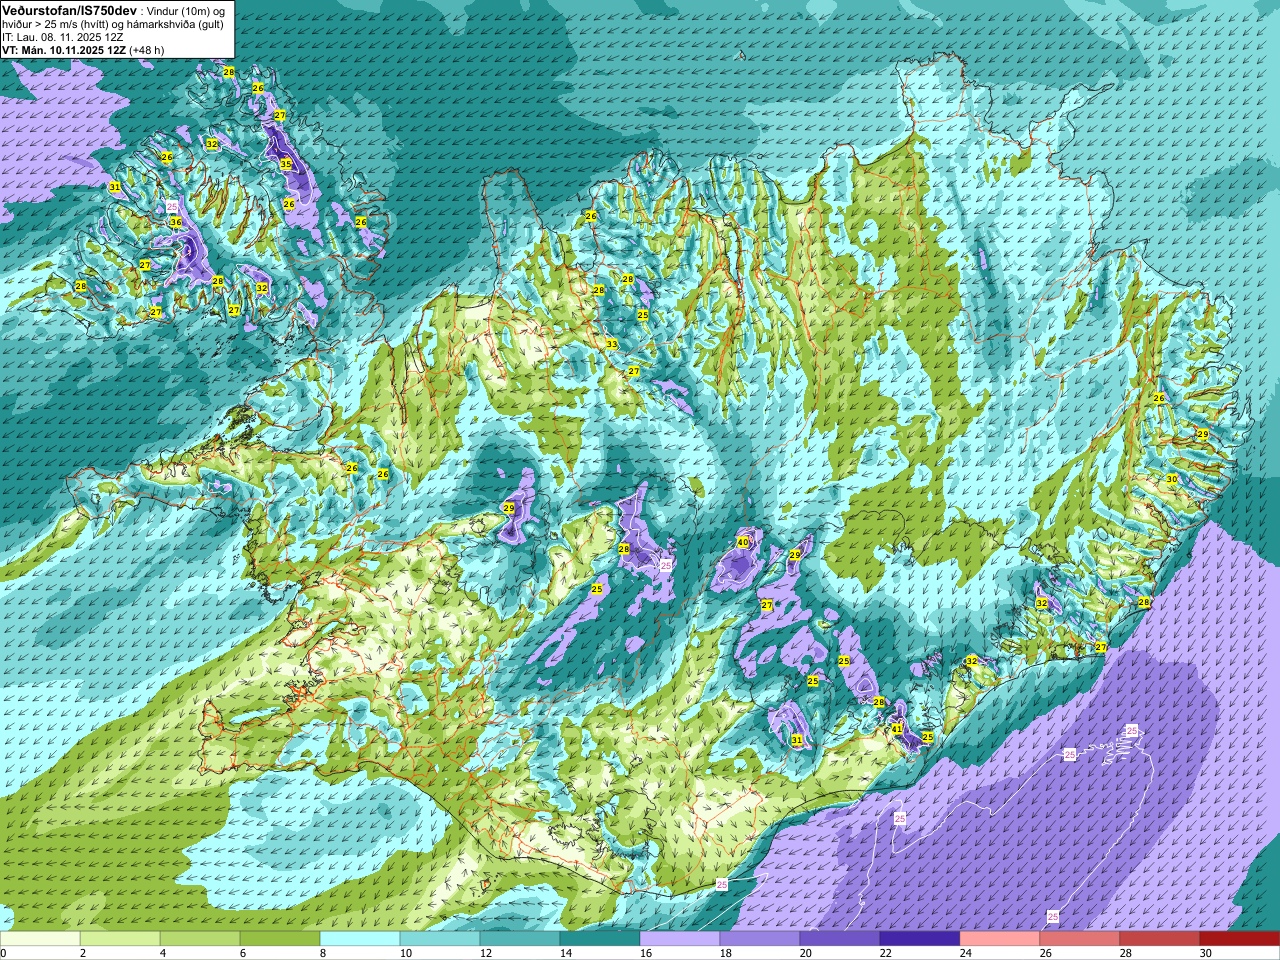Click the 4–6 m/s green legend swatch

(x=200, y=938)
